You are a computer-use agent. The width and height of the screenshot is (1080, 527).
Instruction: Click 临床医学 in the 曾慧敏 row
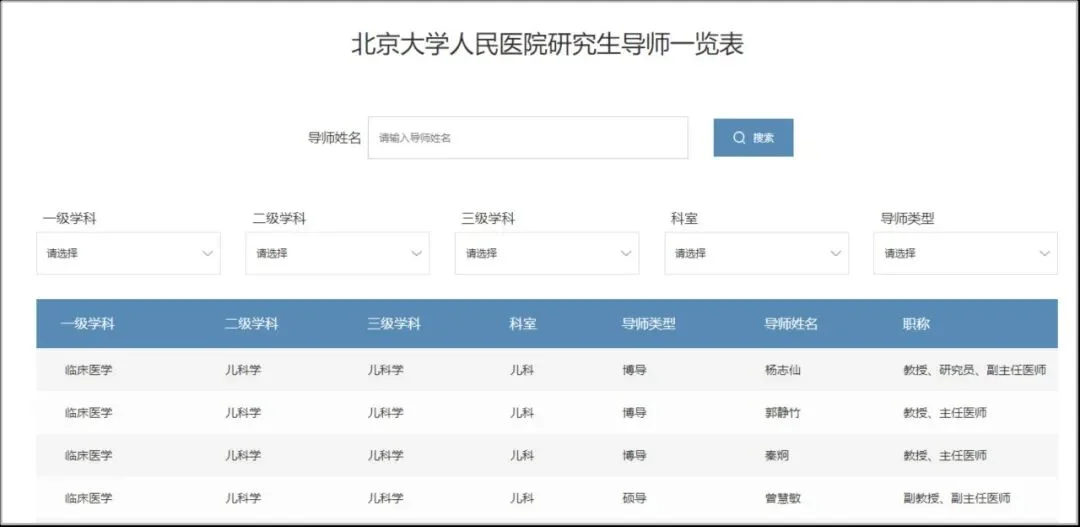pos(88,498)
